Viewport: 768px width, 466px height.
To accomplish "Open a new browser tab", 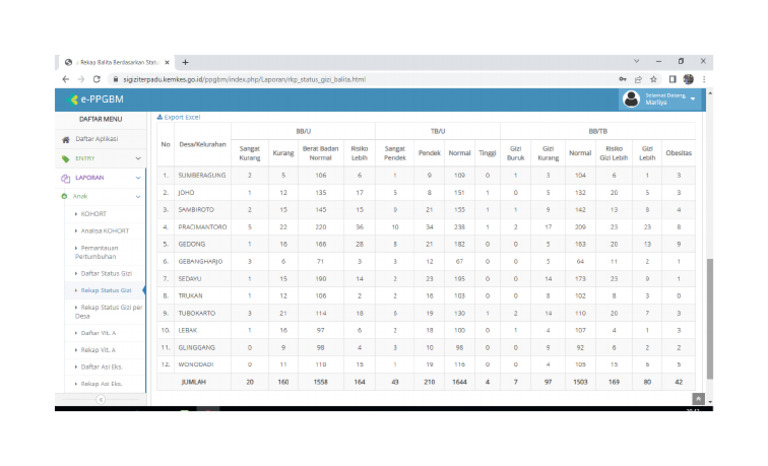I will (185, 62).
